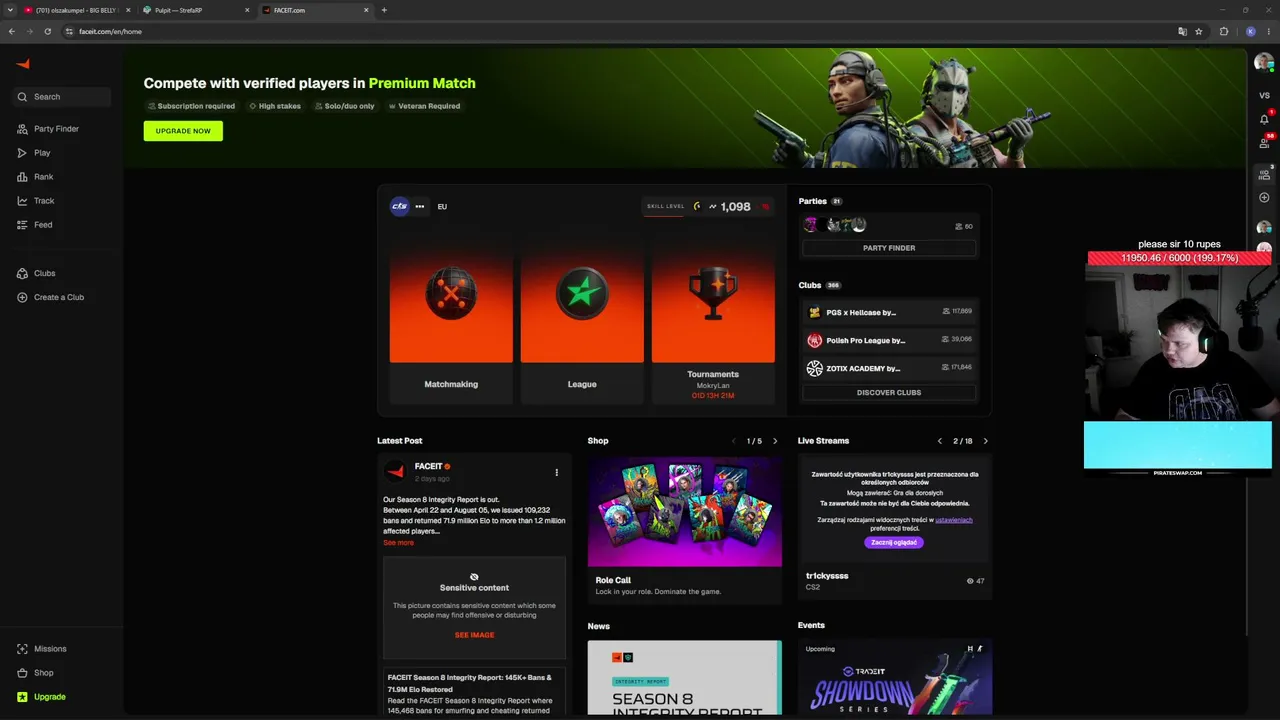Open the game card three-dots menu

pos(420,206)
